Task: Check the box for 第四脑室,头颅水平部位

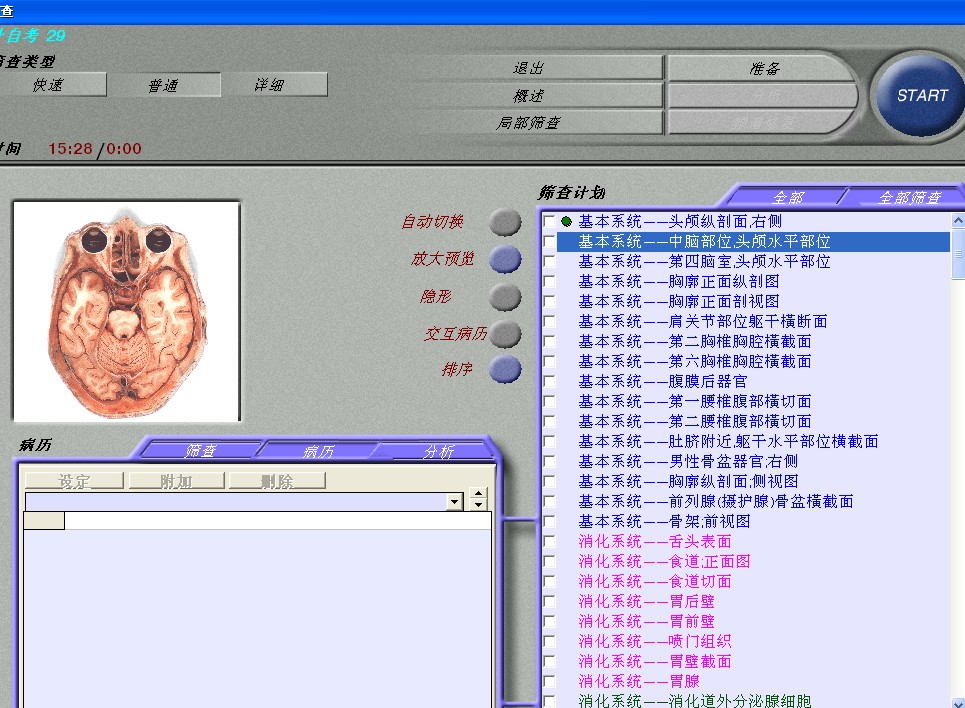Action: click(x=549, y=262)
